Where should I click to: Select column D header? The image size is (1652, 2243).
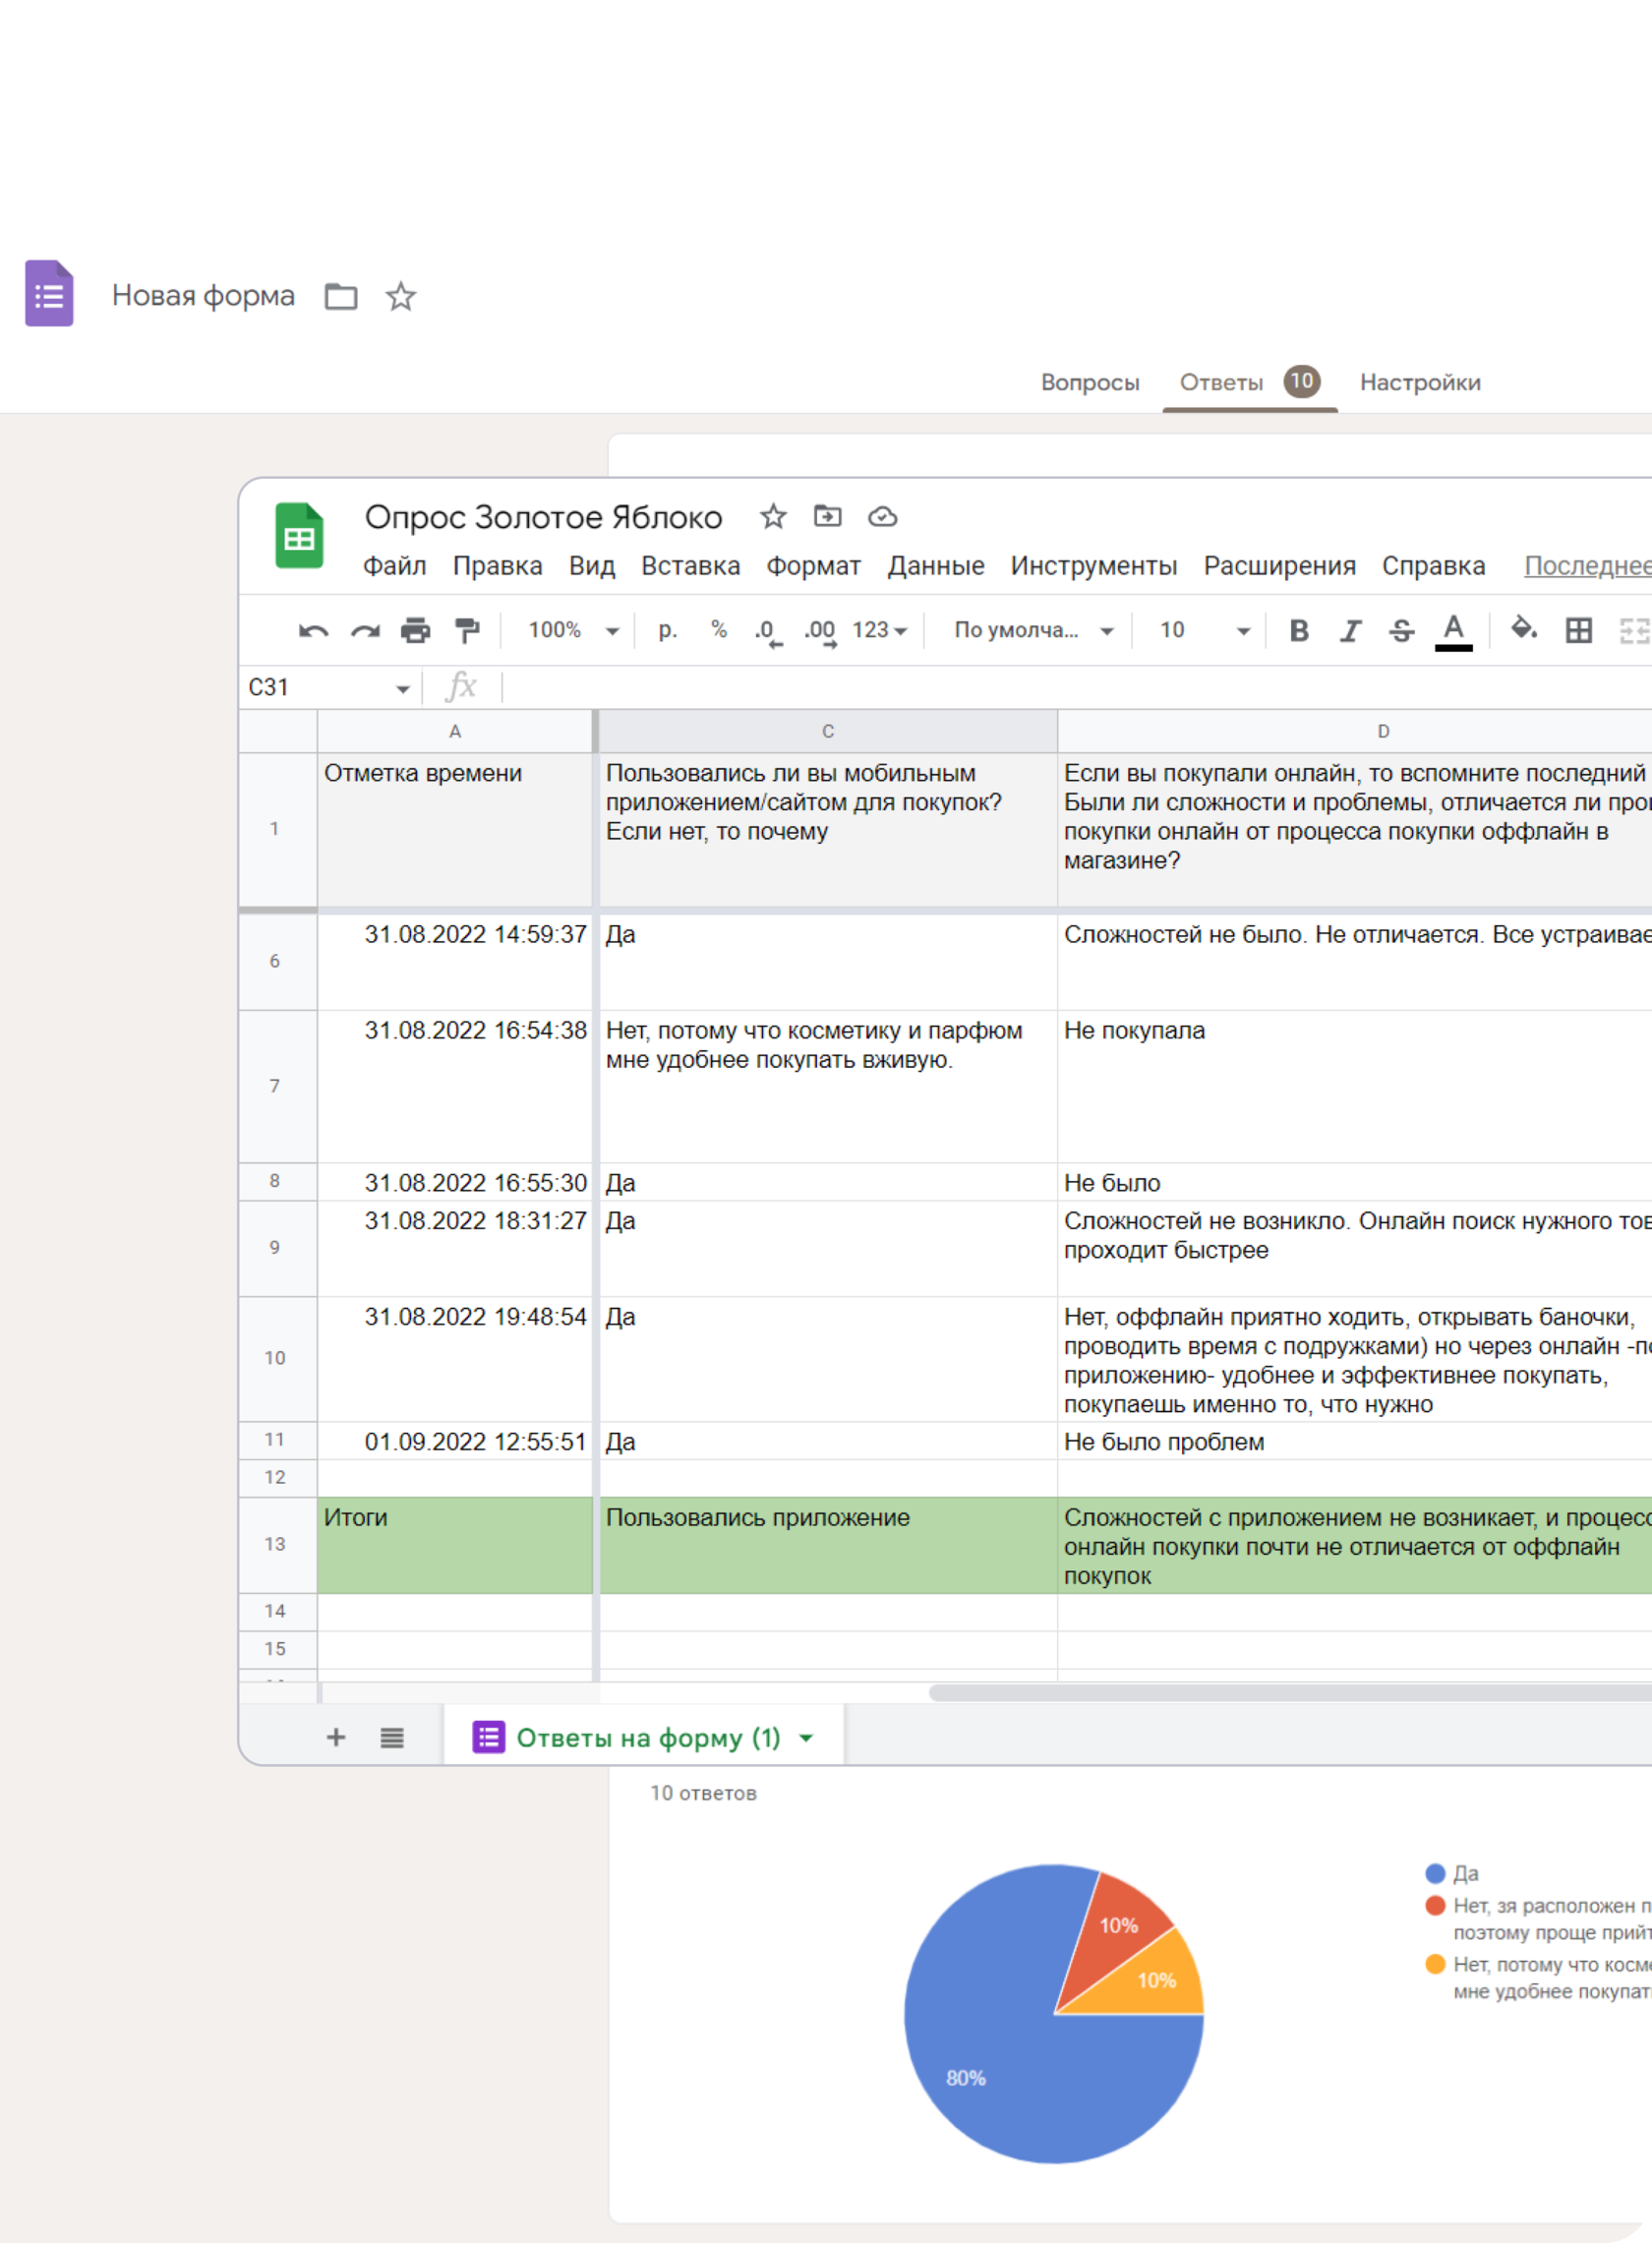pyautogui.click(x=1355, y=732)
